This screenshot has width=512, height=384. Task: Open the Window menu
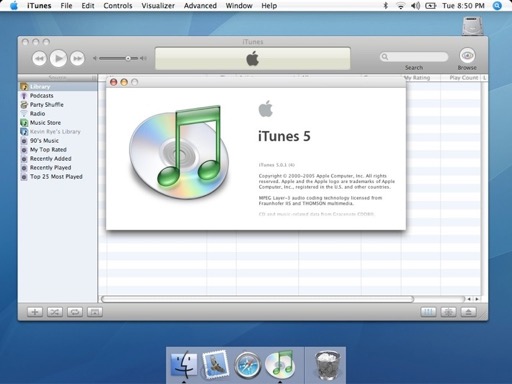[239, 6]
